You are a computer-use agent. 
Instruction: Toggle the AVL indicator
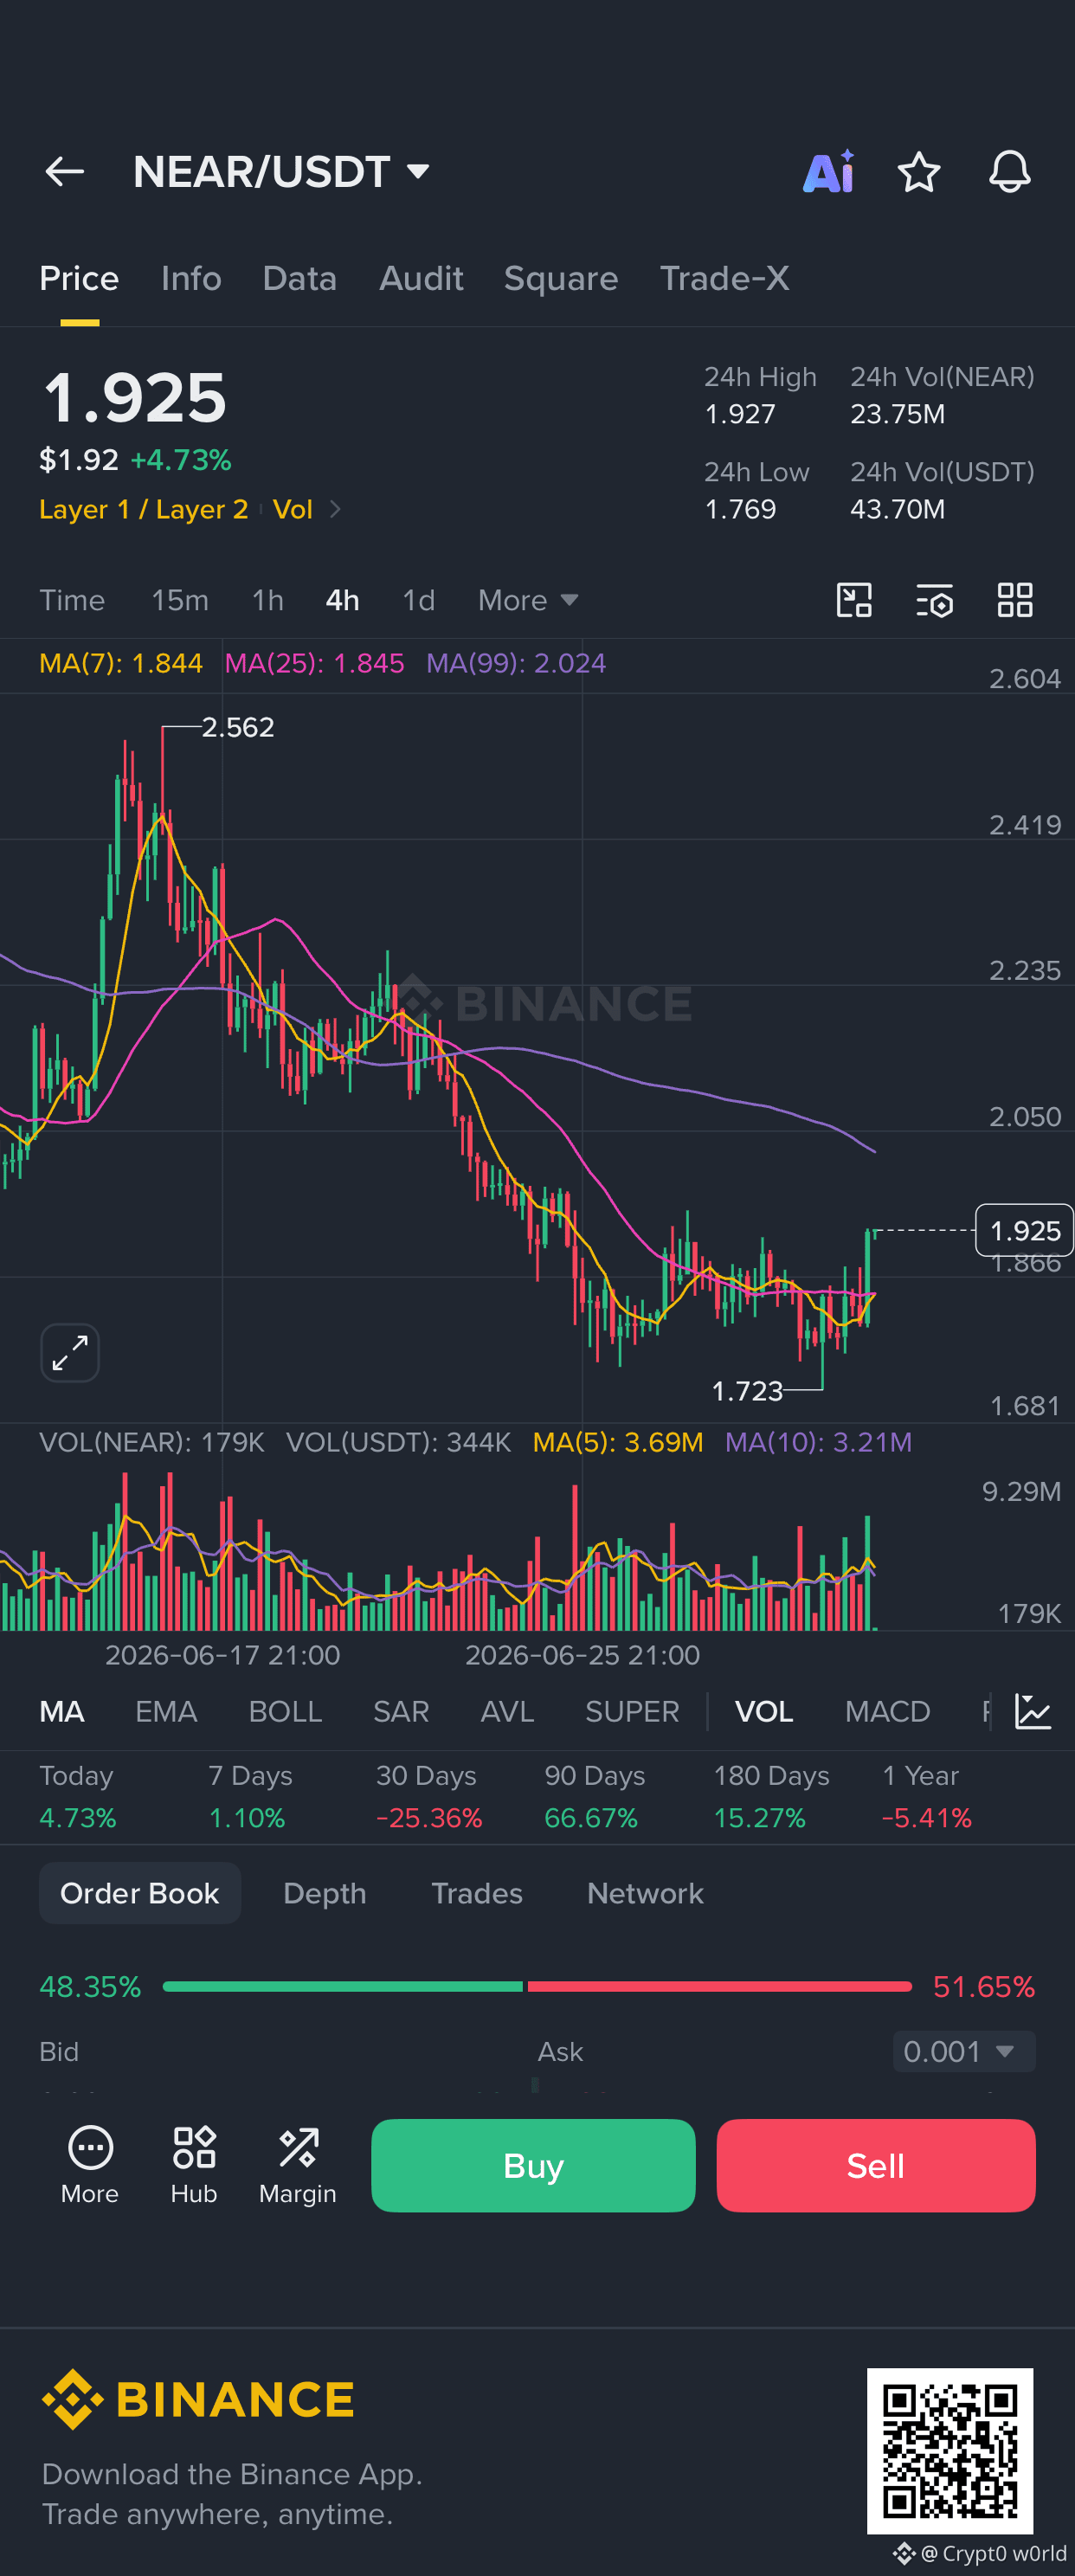[507, 1712]
